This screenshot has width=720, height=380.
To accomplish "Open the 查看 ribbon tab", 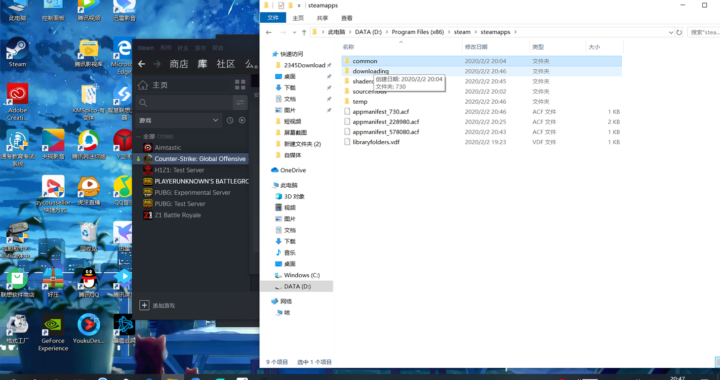I will (x=347, y=18).
